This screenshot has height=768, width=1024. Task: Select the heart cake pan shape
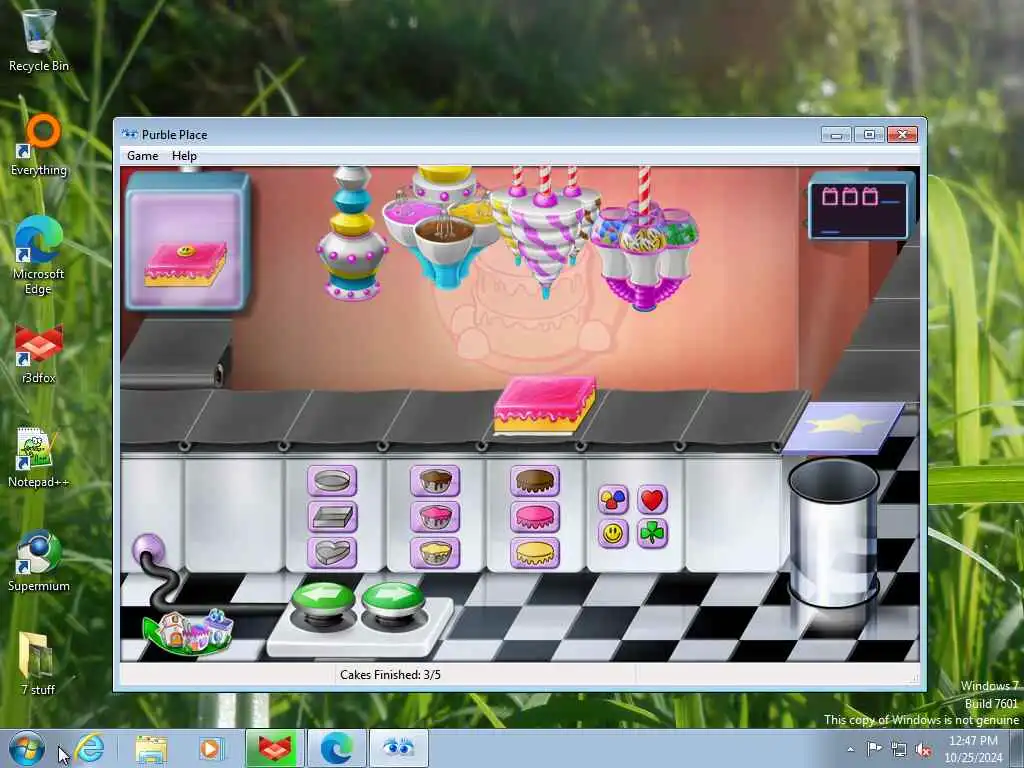(x=332, y=552)
